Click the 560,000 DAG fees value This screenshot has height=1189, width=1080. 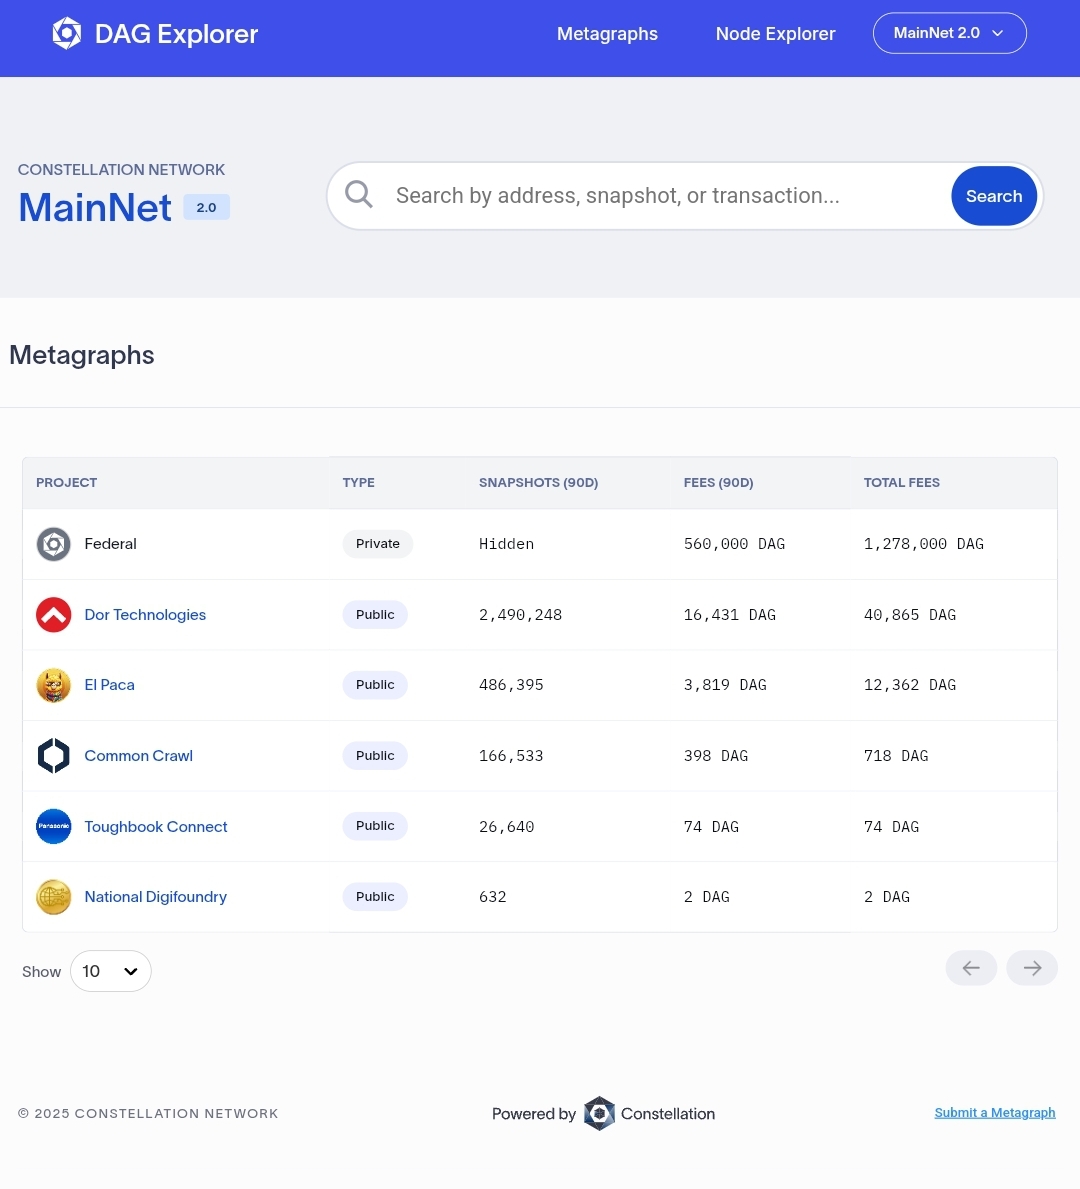(x=734, y=544)
